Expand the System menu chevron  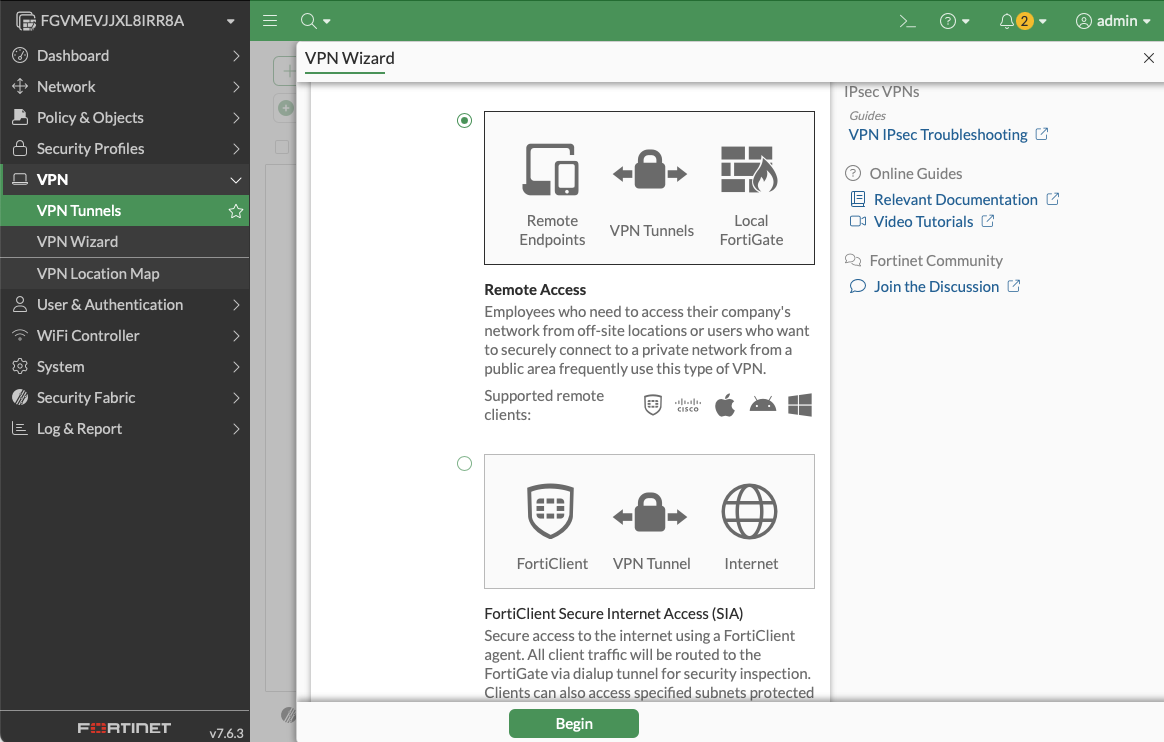point(236,367)
